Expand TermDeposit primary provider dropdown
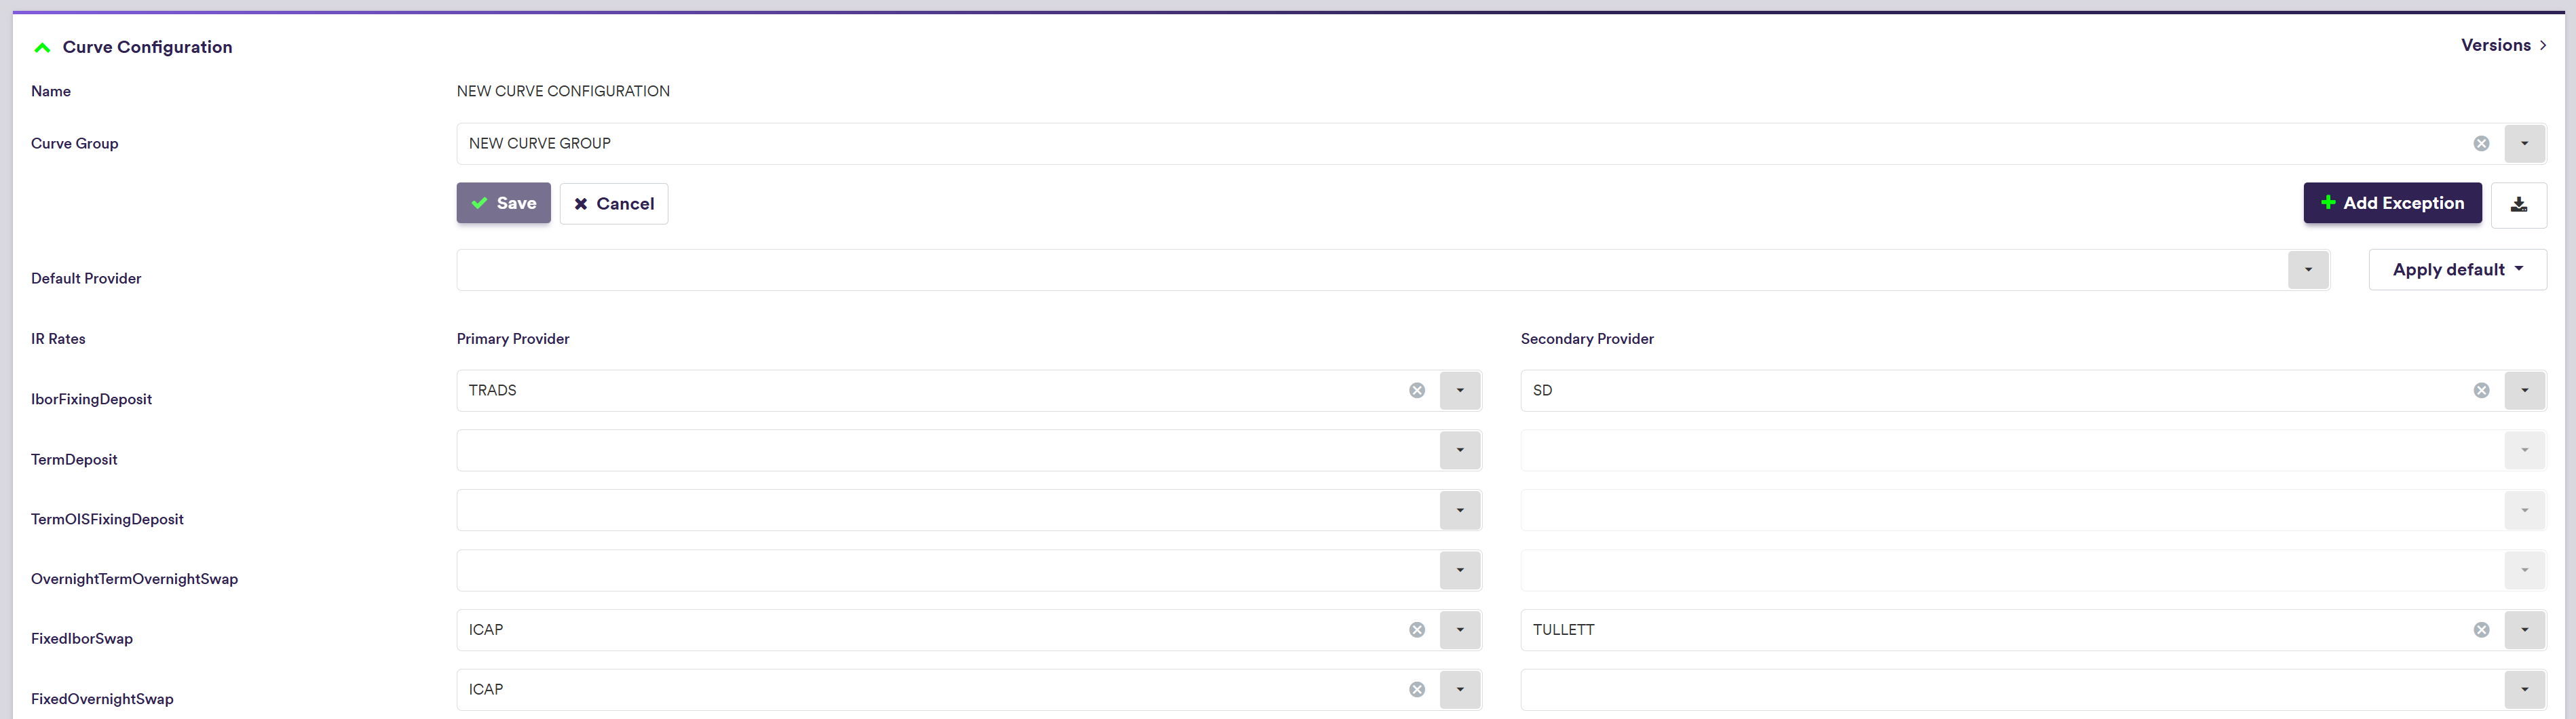This screenshot has width=2576, height=719. (x=1460, y=451)
